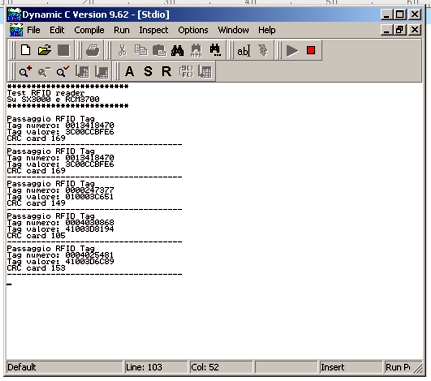
Task: Stop the program with the red square
Action: 311,50
